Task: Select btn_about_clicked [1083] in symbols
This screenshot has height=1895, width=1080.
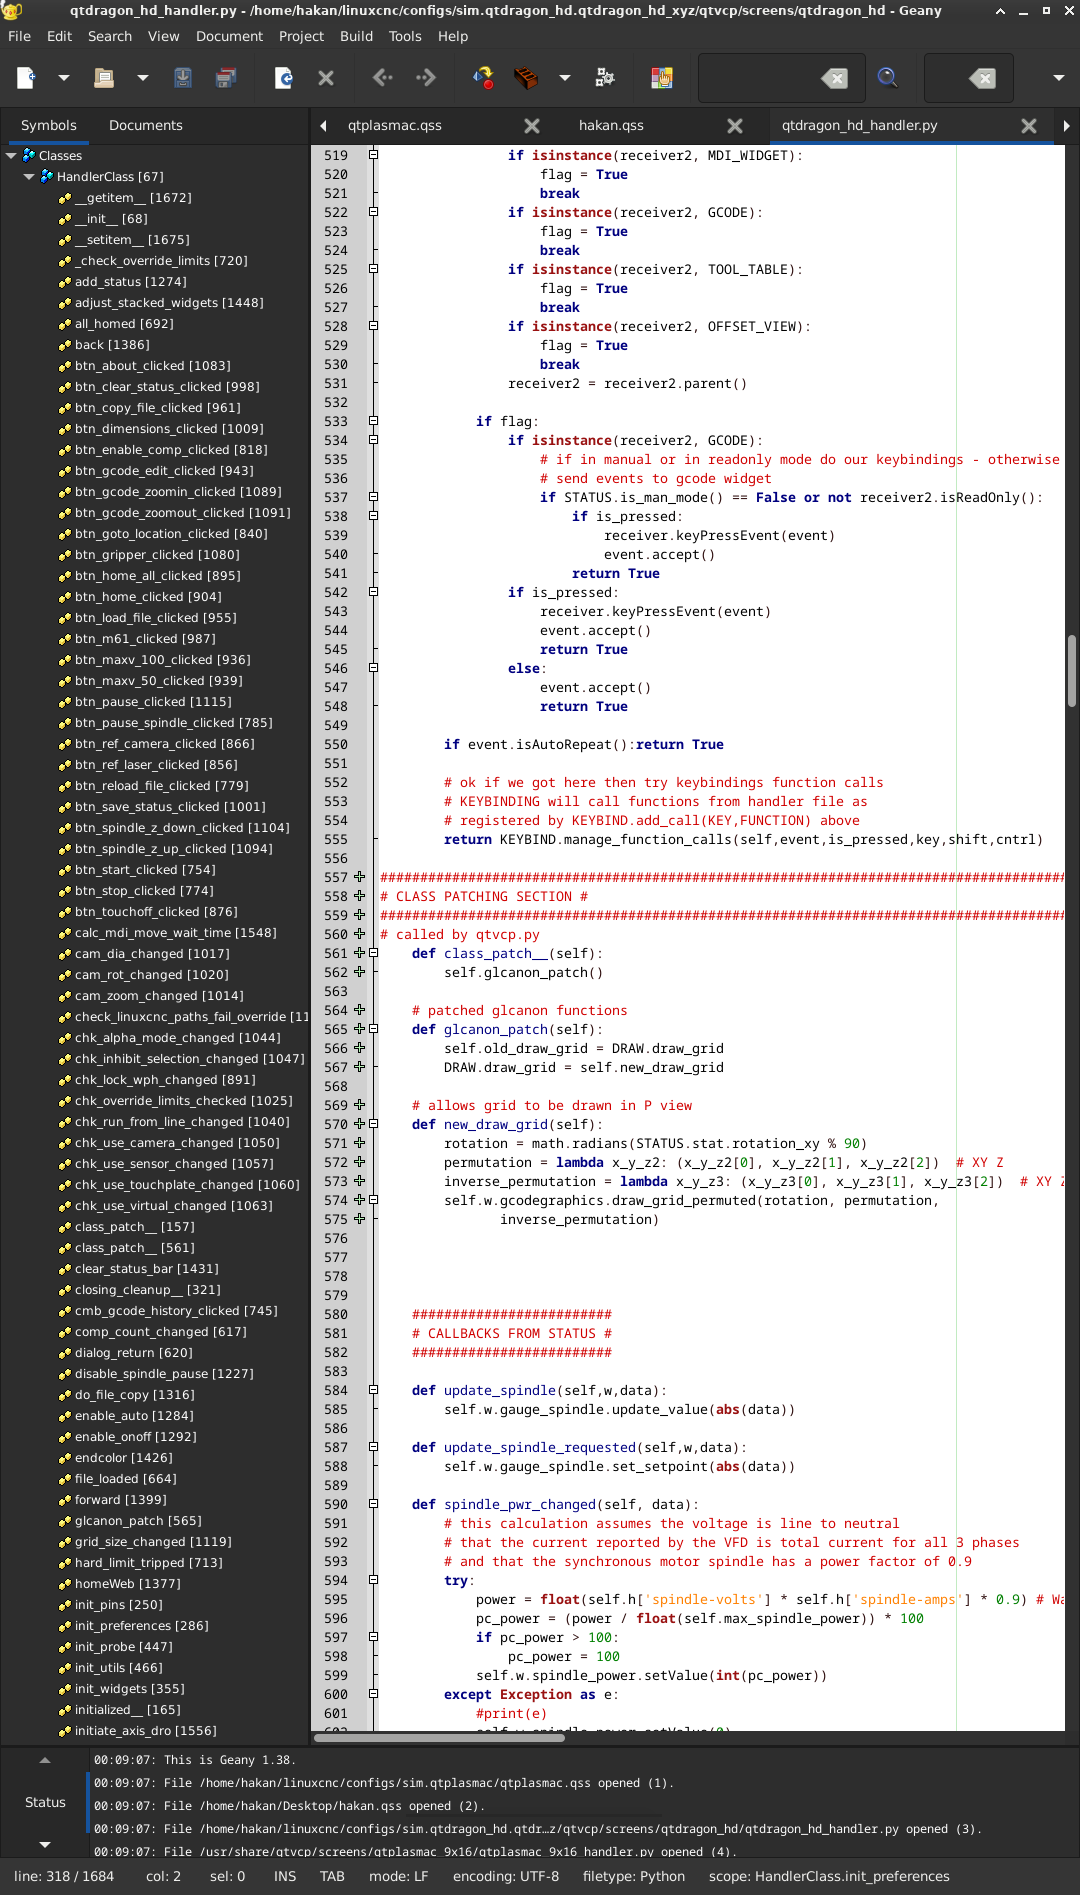Action: click(x=152, y=365)
